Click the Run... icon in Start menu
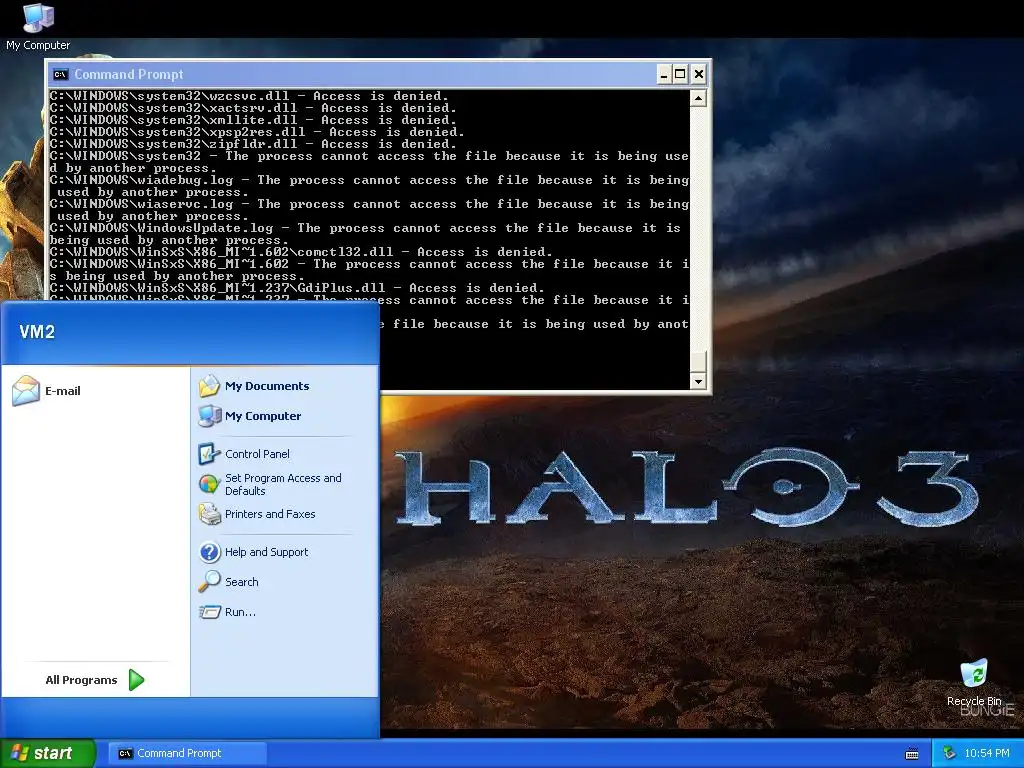 210,612
